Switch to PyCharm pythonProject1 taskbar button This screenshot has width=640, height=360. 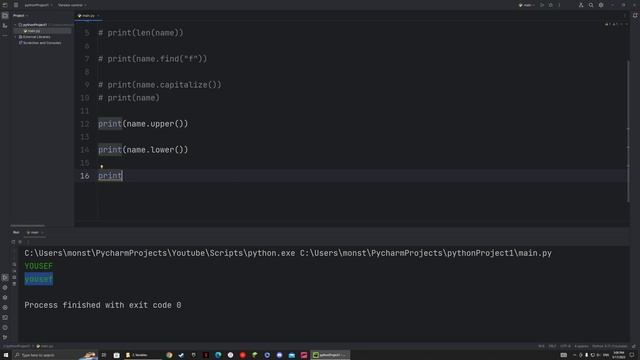pos(330,355)
